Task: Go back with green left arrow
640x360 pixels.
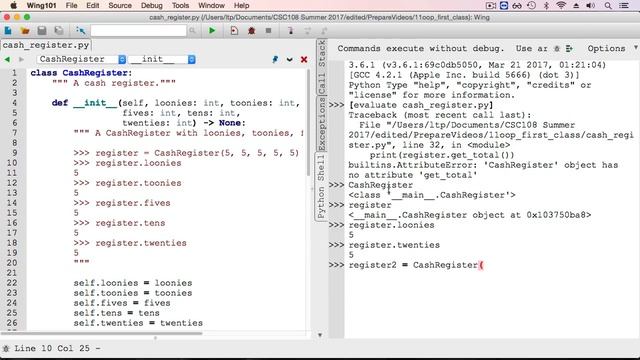Action: tap(7, 60)
